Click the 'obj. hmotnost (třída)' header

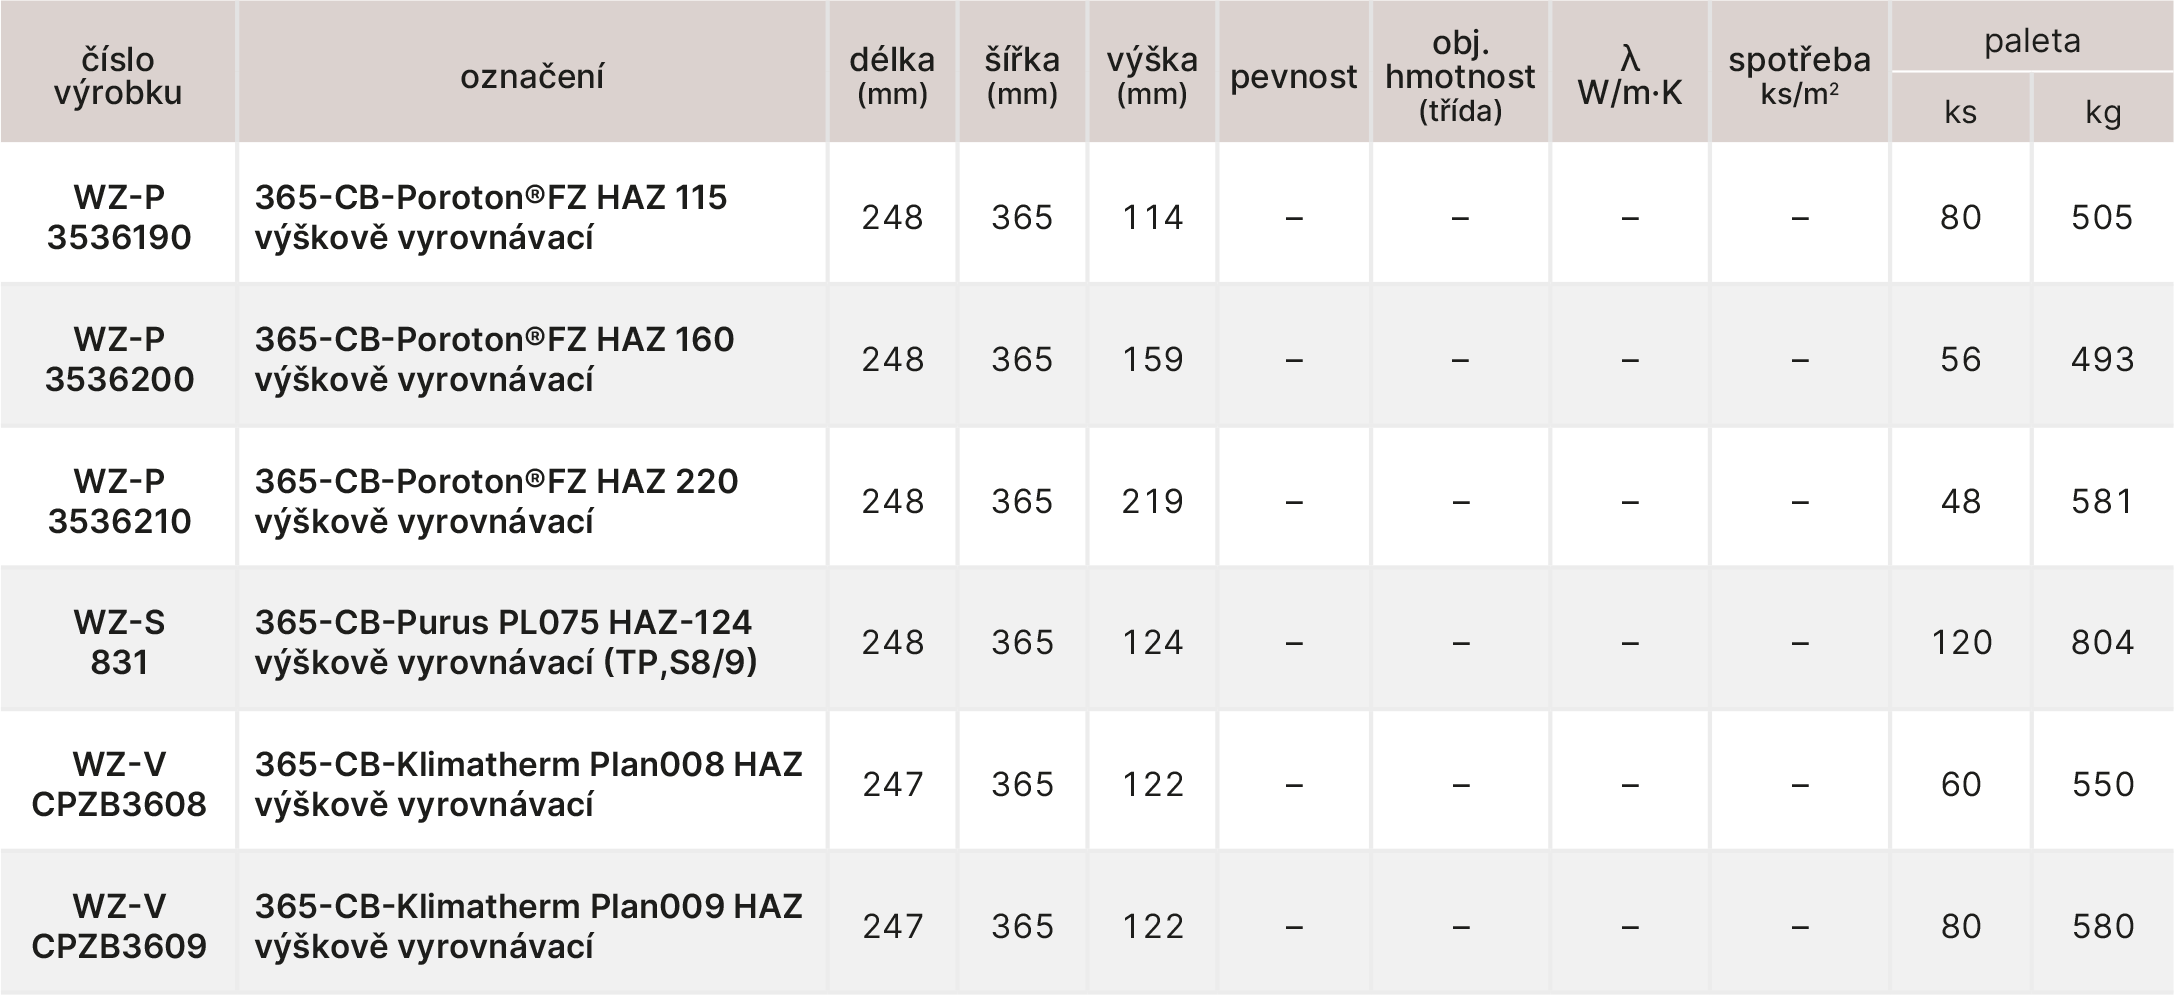[x=1460, y=76]
